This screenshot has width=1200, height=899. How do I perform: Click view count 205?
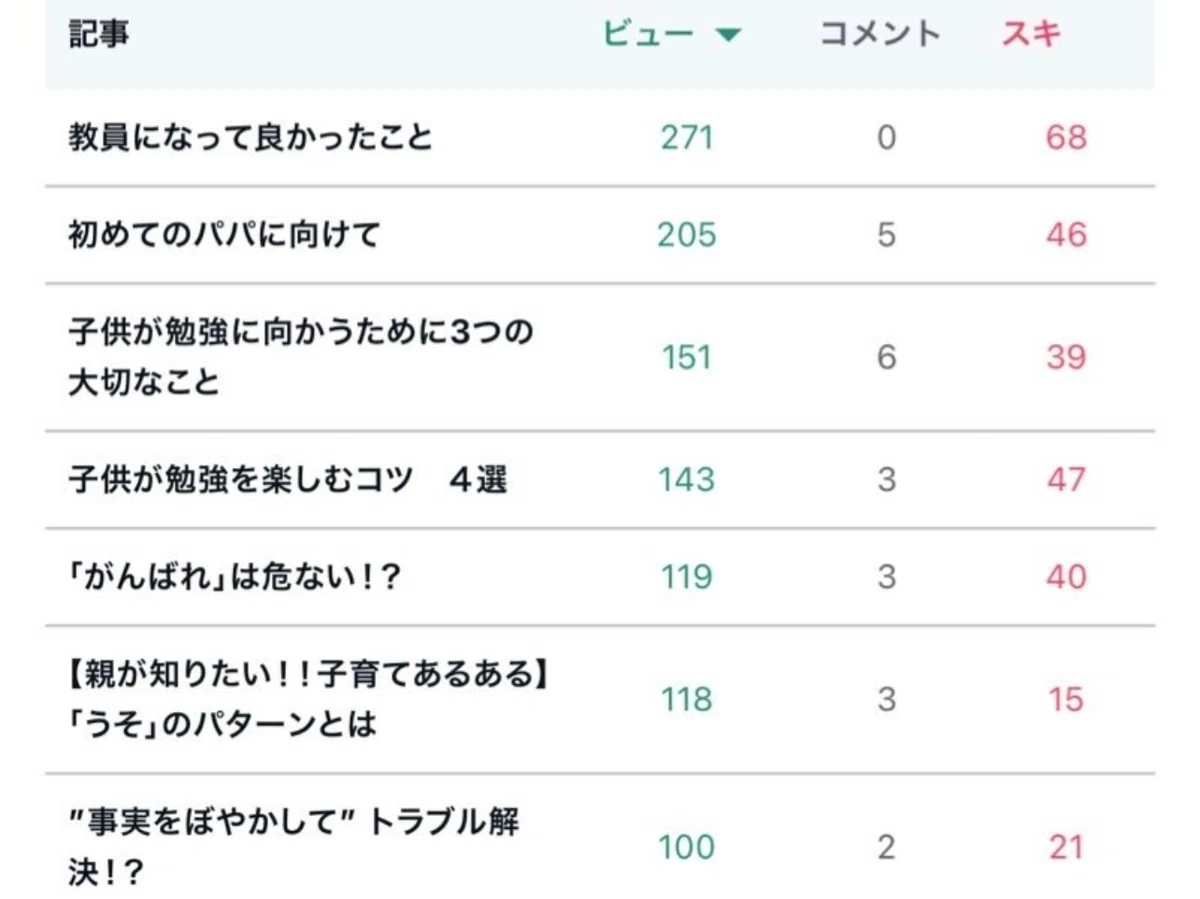point(687,235)
